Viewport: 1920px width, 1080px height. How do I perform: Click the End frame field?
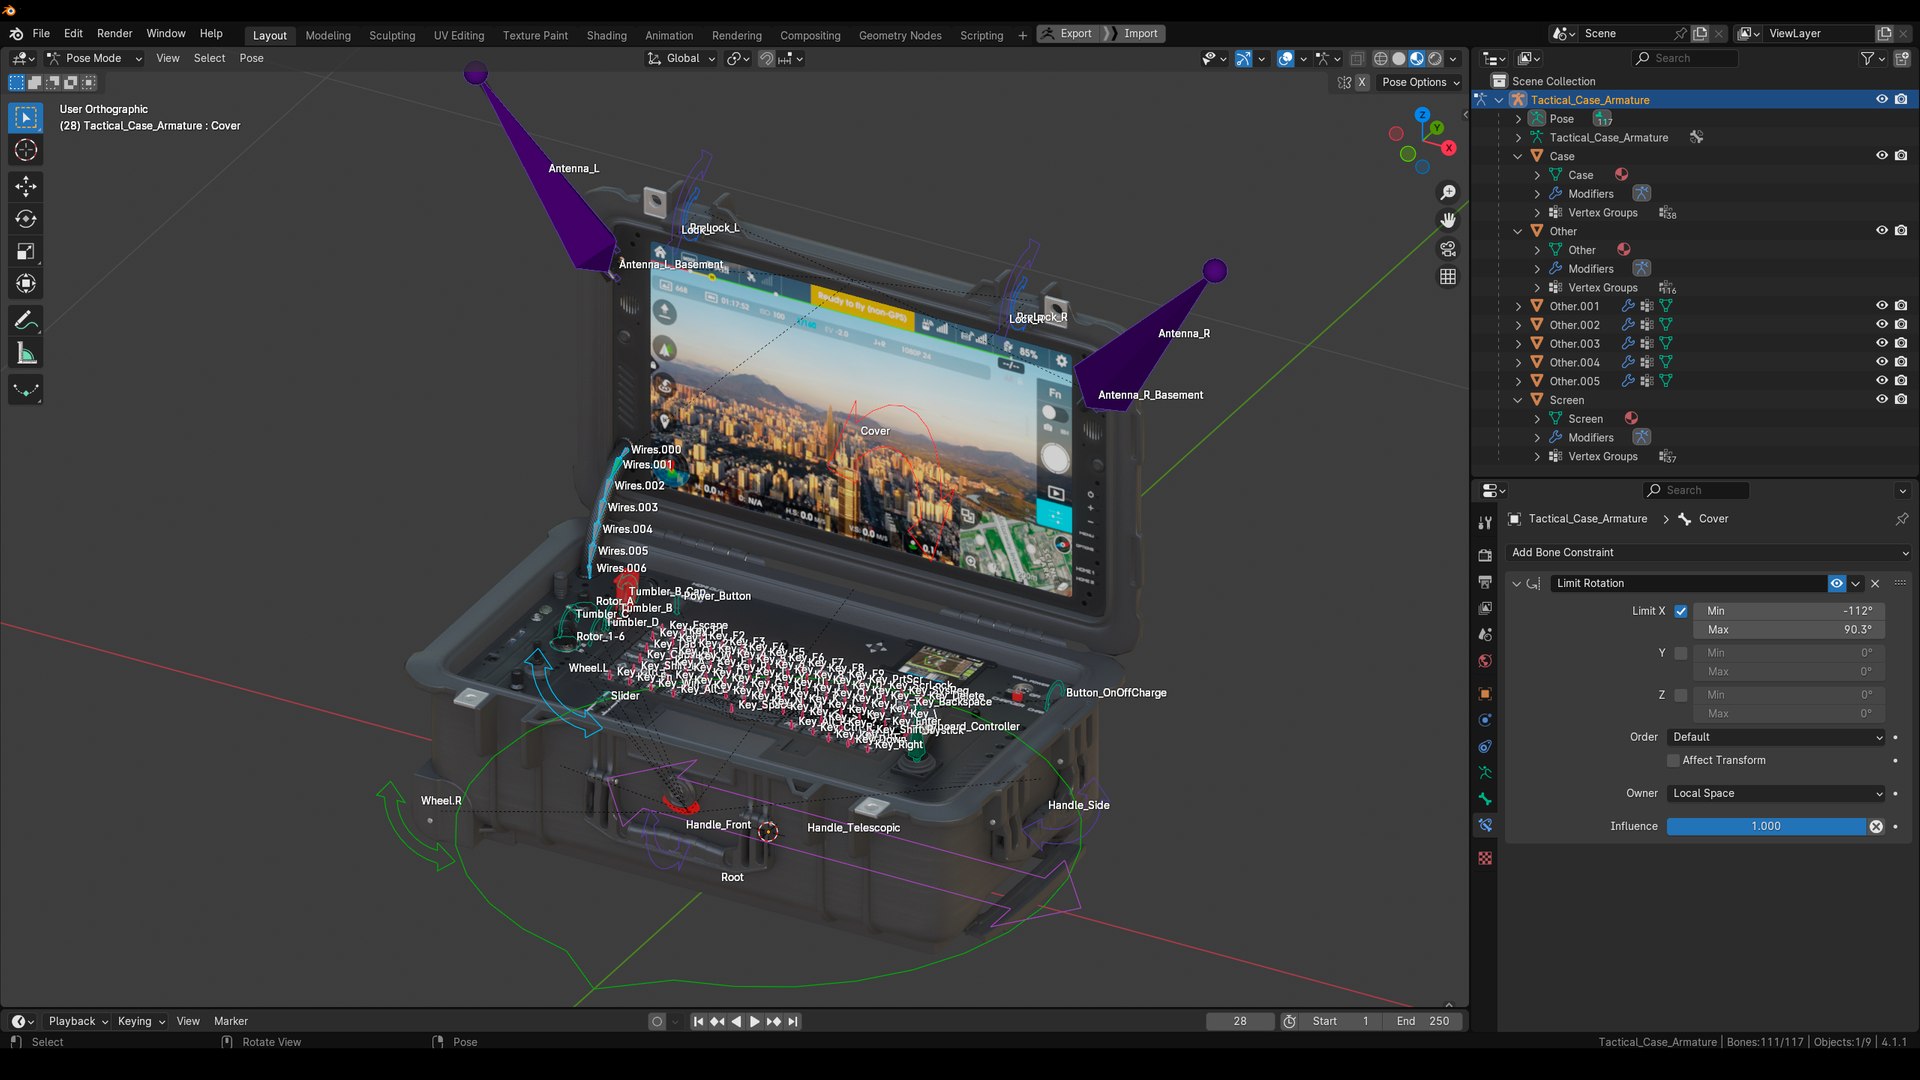(1422, 1022)
